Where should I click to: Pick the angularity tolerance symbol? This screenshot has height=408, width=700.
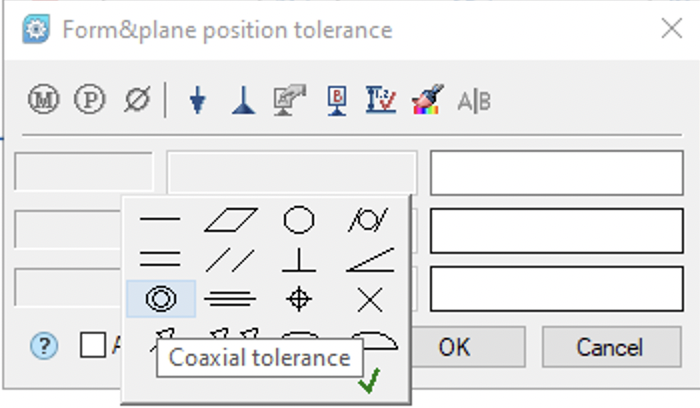click(369, 259)
